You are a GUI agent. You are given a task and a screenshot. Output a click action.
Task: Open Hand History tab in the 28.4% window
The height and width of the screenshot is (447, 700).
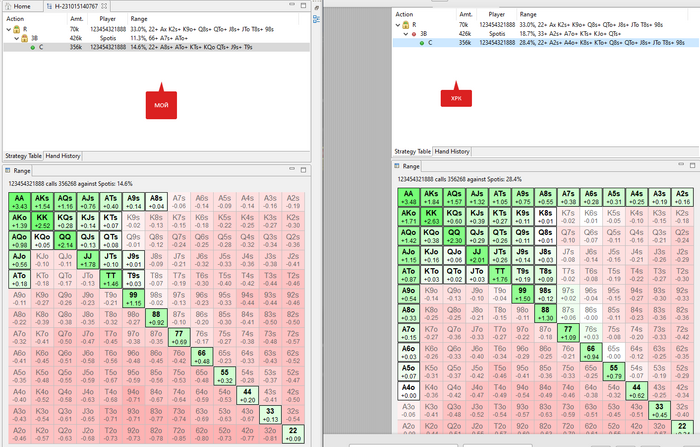[452, 151]
